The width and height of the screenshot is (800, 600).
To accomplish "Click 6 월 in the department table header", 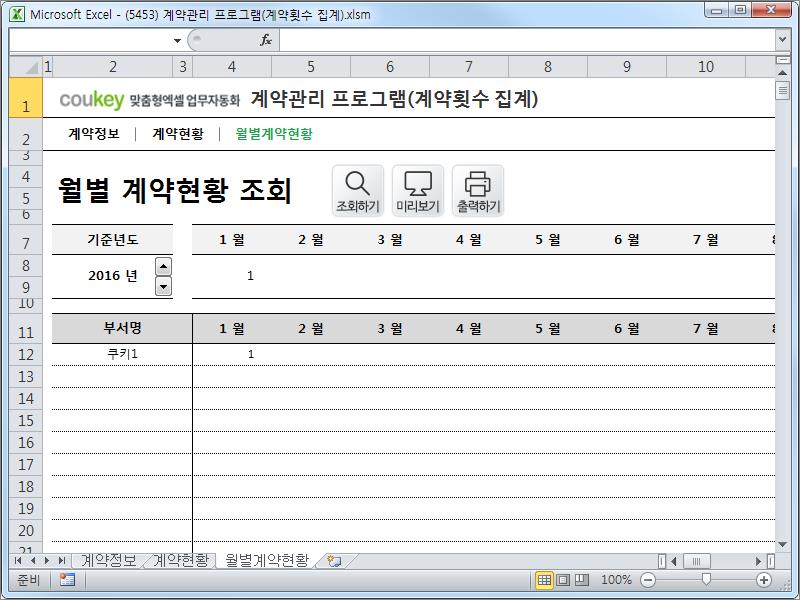I will tap(627, 329).
